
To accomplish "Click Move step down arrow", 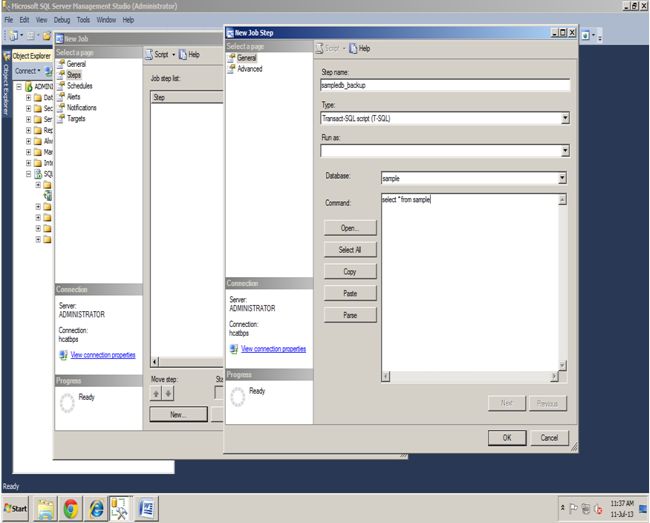I will tap(168, 393).
